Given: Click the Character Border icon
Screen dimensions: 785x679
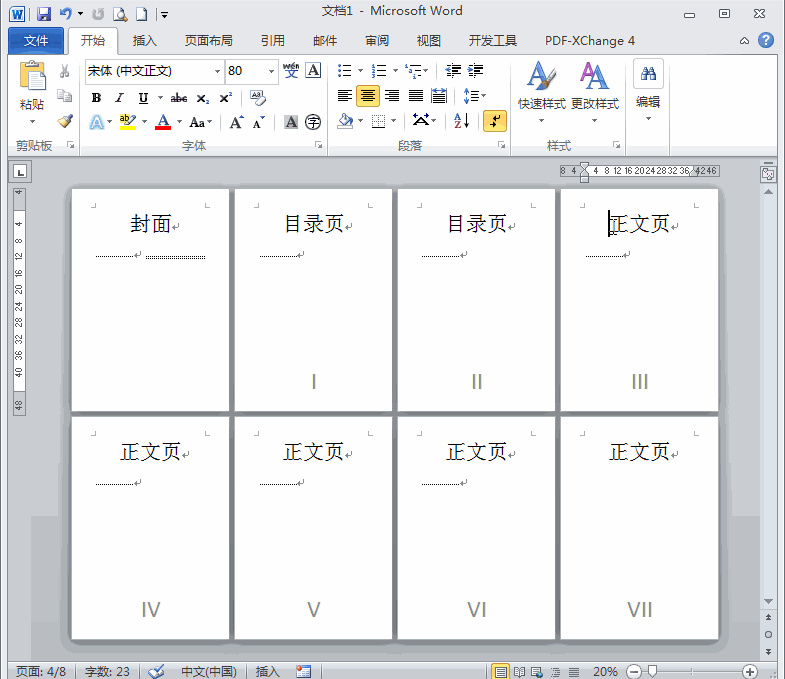Looking at the screenshot, I should [313, 71].
